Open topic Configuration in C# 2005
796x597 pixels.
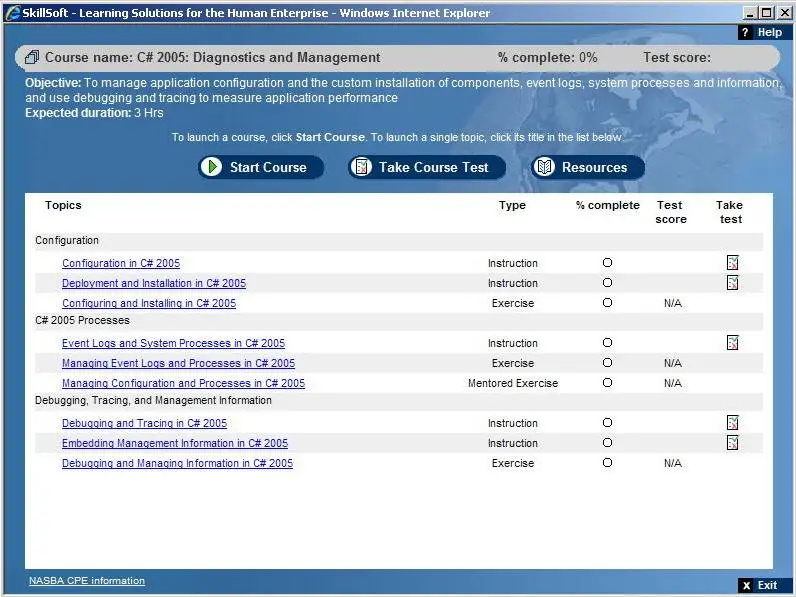(x=121, y=263)
